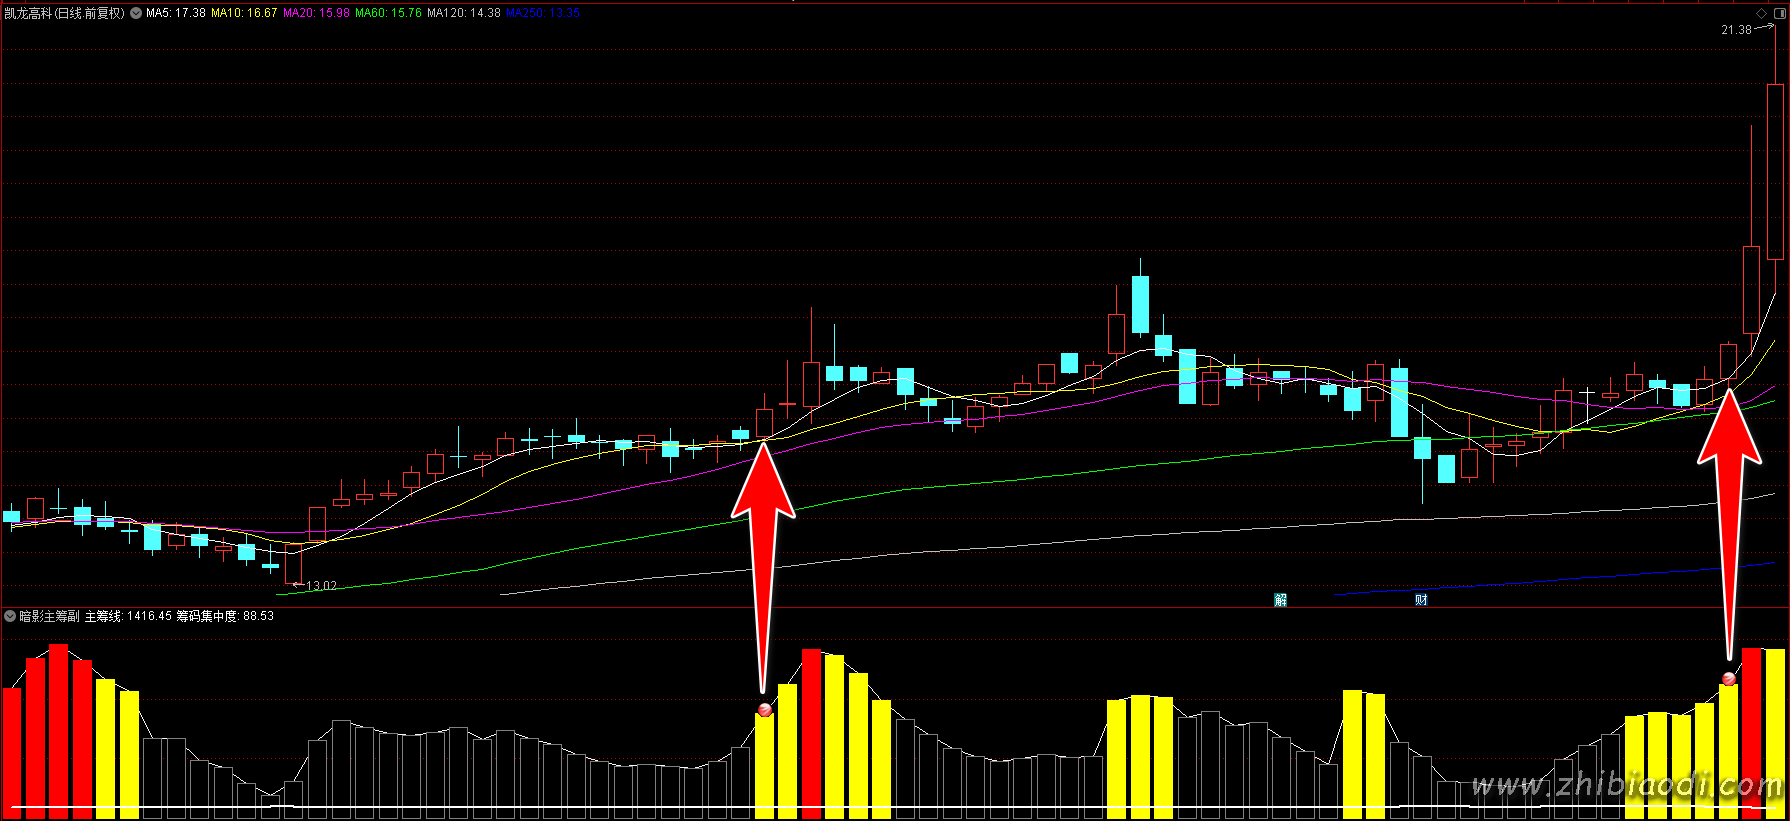The width and height of the screenshot is (1790, 821).
Task: Click the 解 event marker on timeline
Action: 1280,600
